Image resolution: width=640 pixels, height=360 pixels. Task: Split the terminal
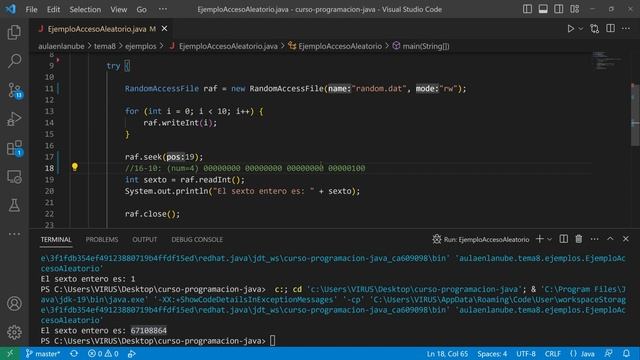point(564,239)
